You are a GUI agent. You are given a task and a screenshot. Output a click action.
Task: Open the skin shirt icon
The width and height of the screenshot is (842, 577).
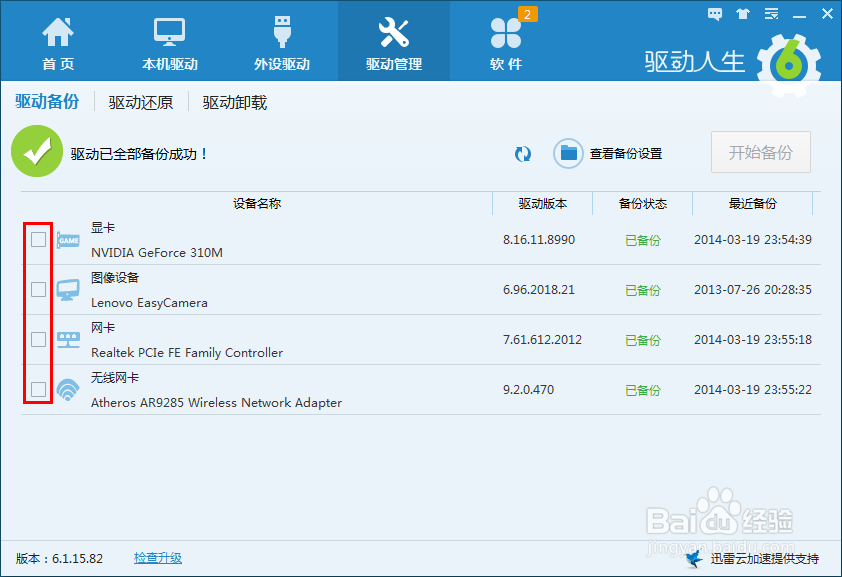point(743,14)
